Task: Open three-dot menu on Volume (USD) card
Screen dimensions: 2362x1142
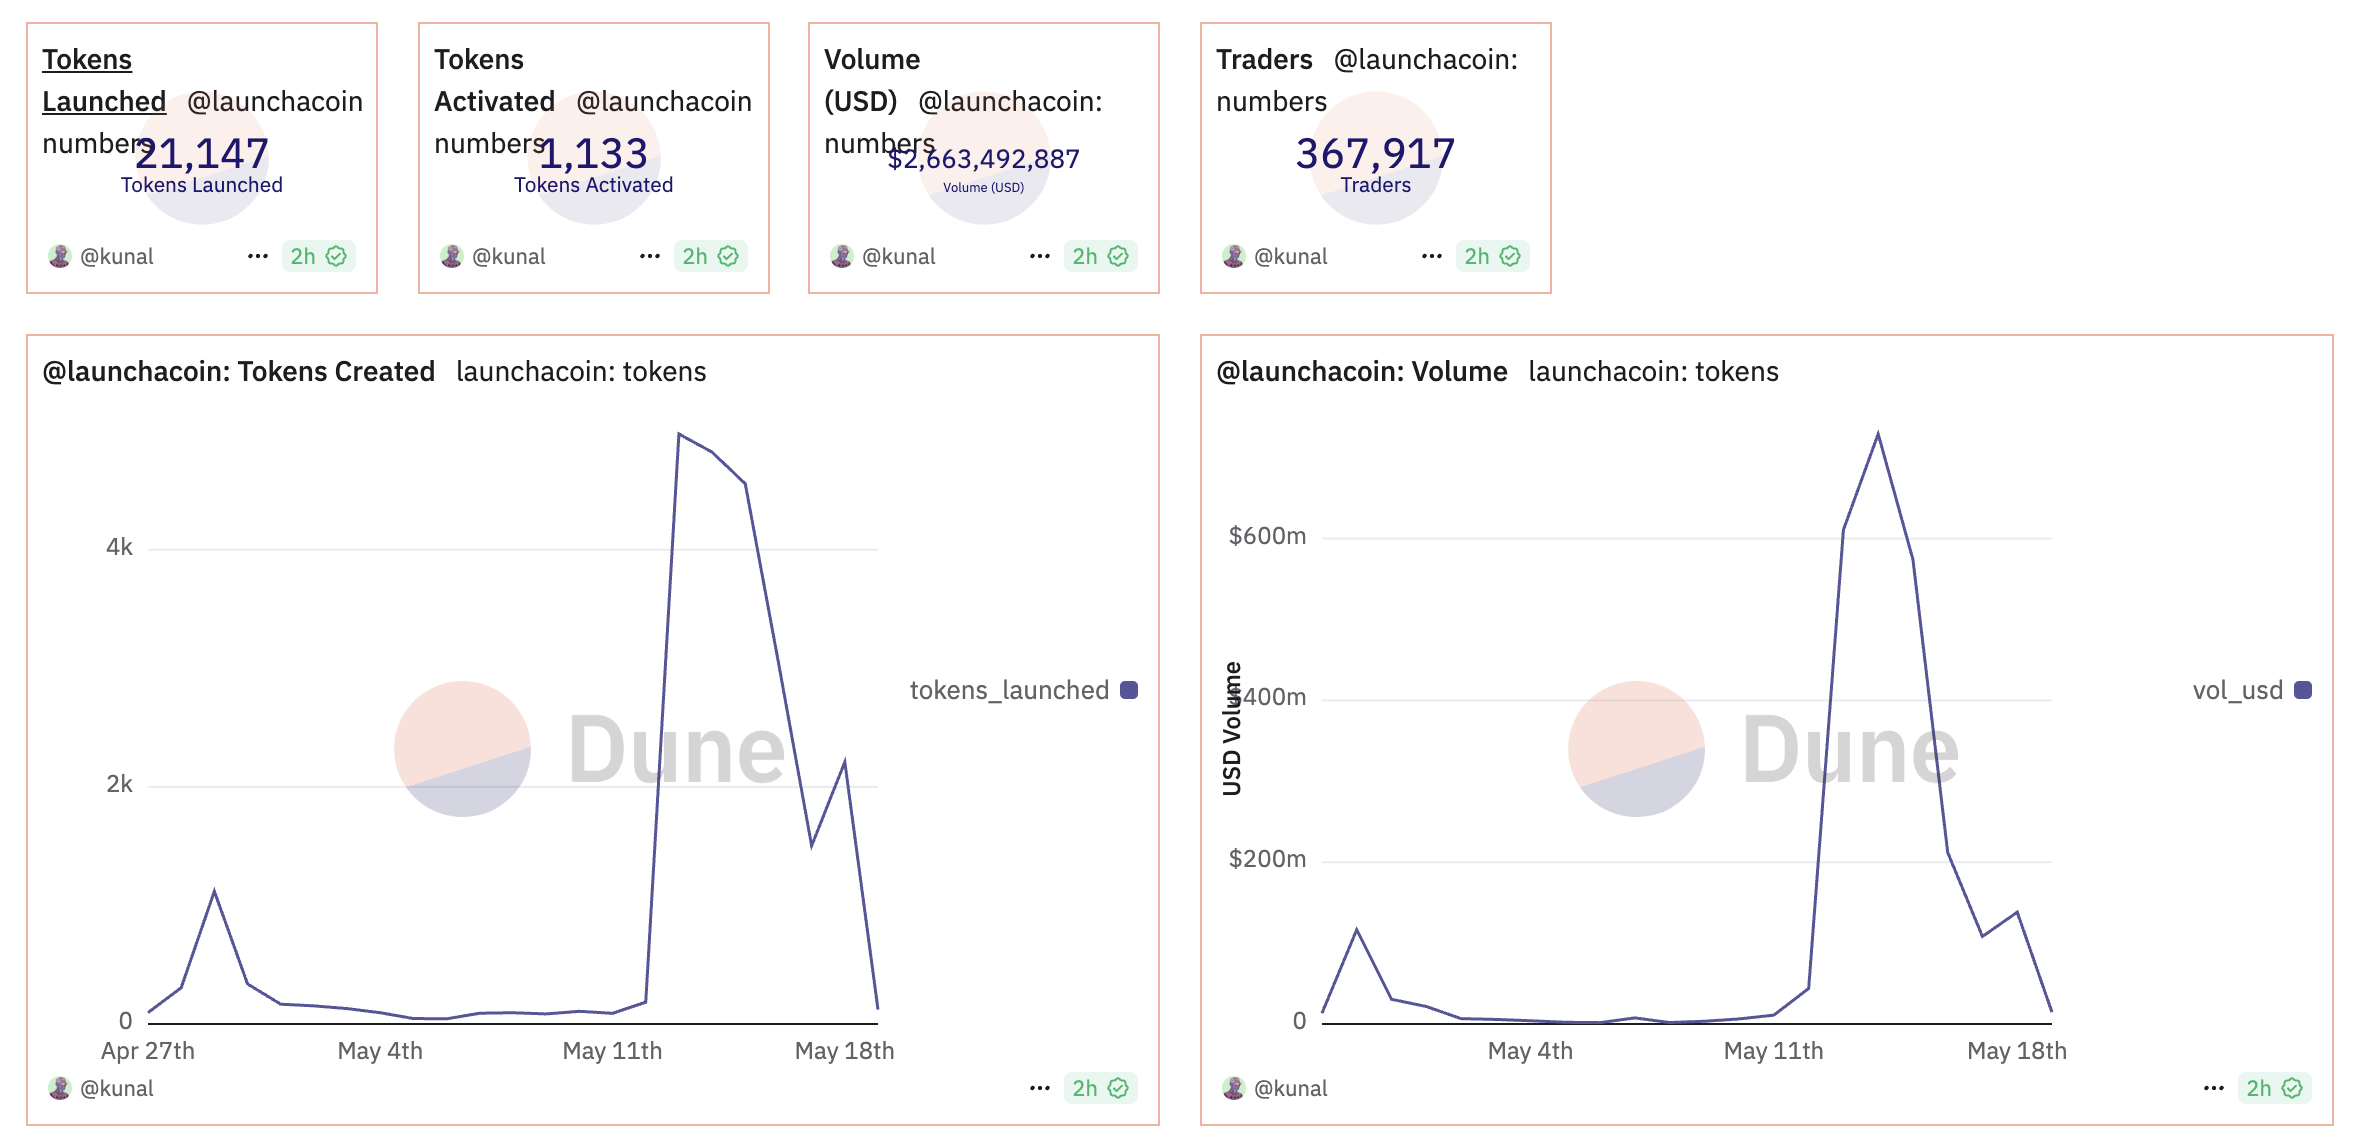Action: coord(1040,256)
